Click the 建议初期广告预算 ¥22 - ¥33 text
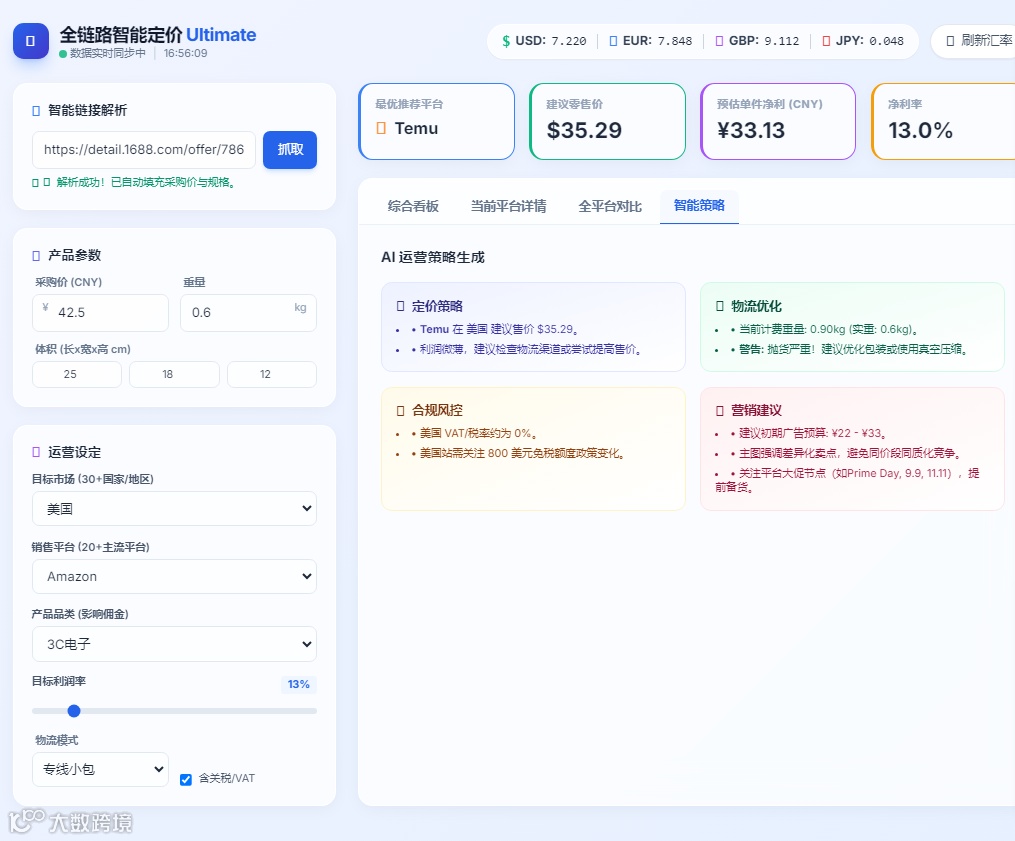Viewport: 1015px width, 841px height. click(812, 433)
